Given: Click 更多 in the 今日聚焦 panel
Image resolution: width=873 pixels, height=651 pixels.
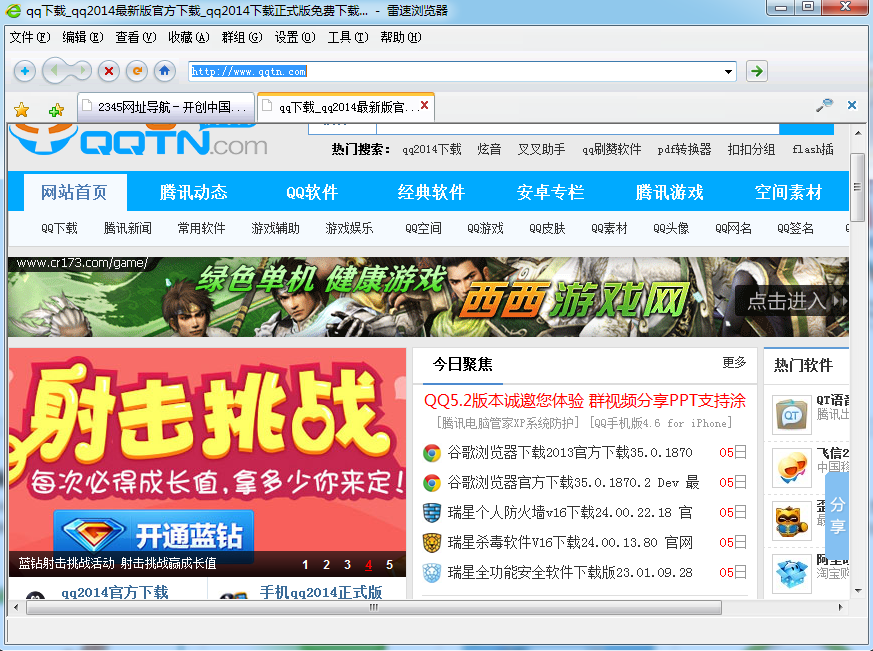Looking at the screenshot, I should click(x=734, y=363).
